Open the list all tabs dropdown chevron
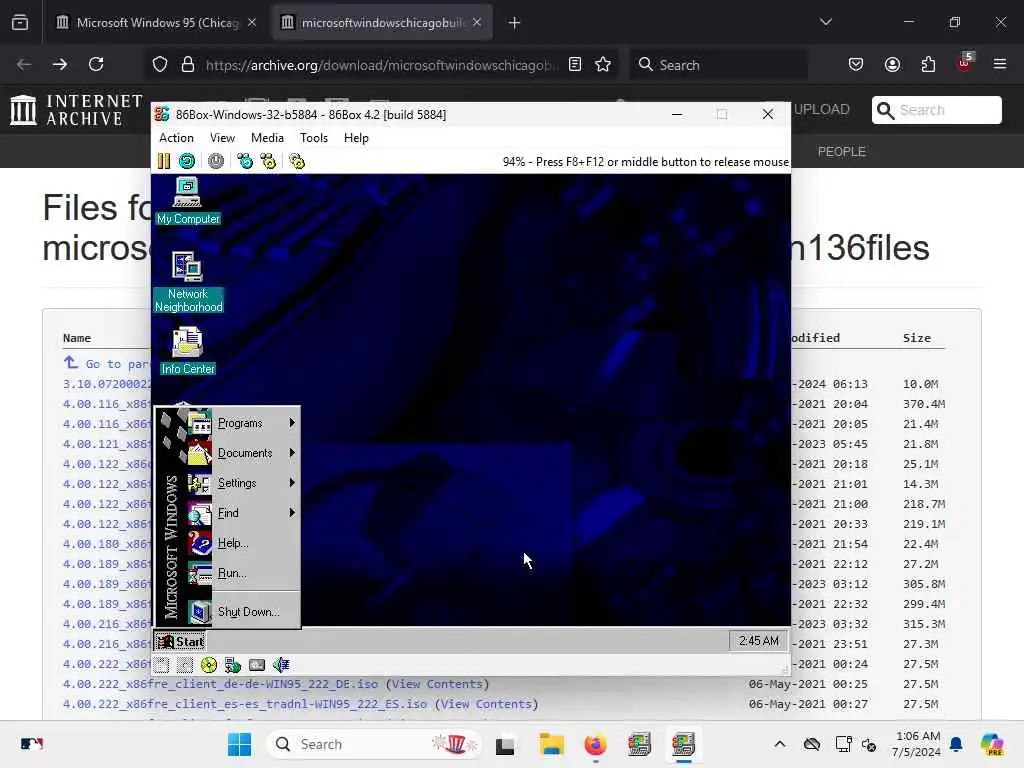Image resolution: width=1024 pixels, height=768 pixels. [x=826, y=22]
